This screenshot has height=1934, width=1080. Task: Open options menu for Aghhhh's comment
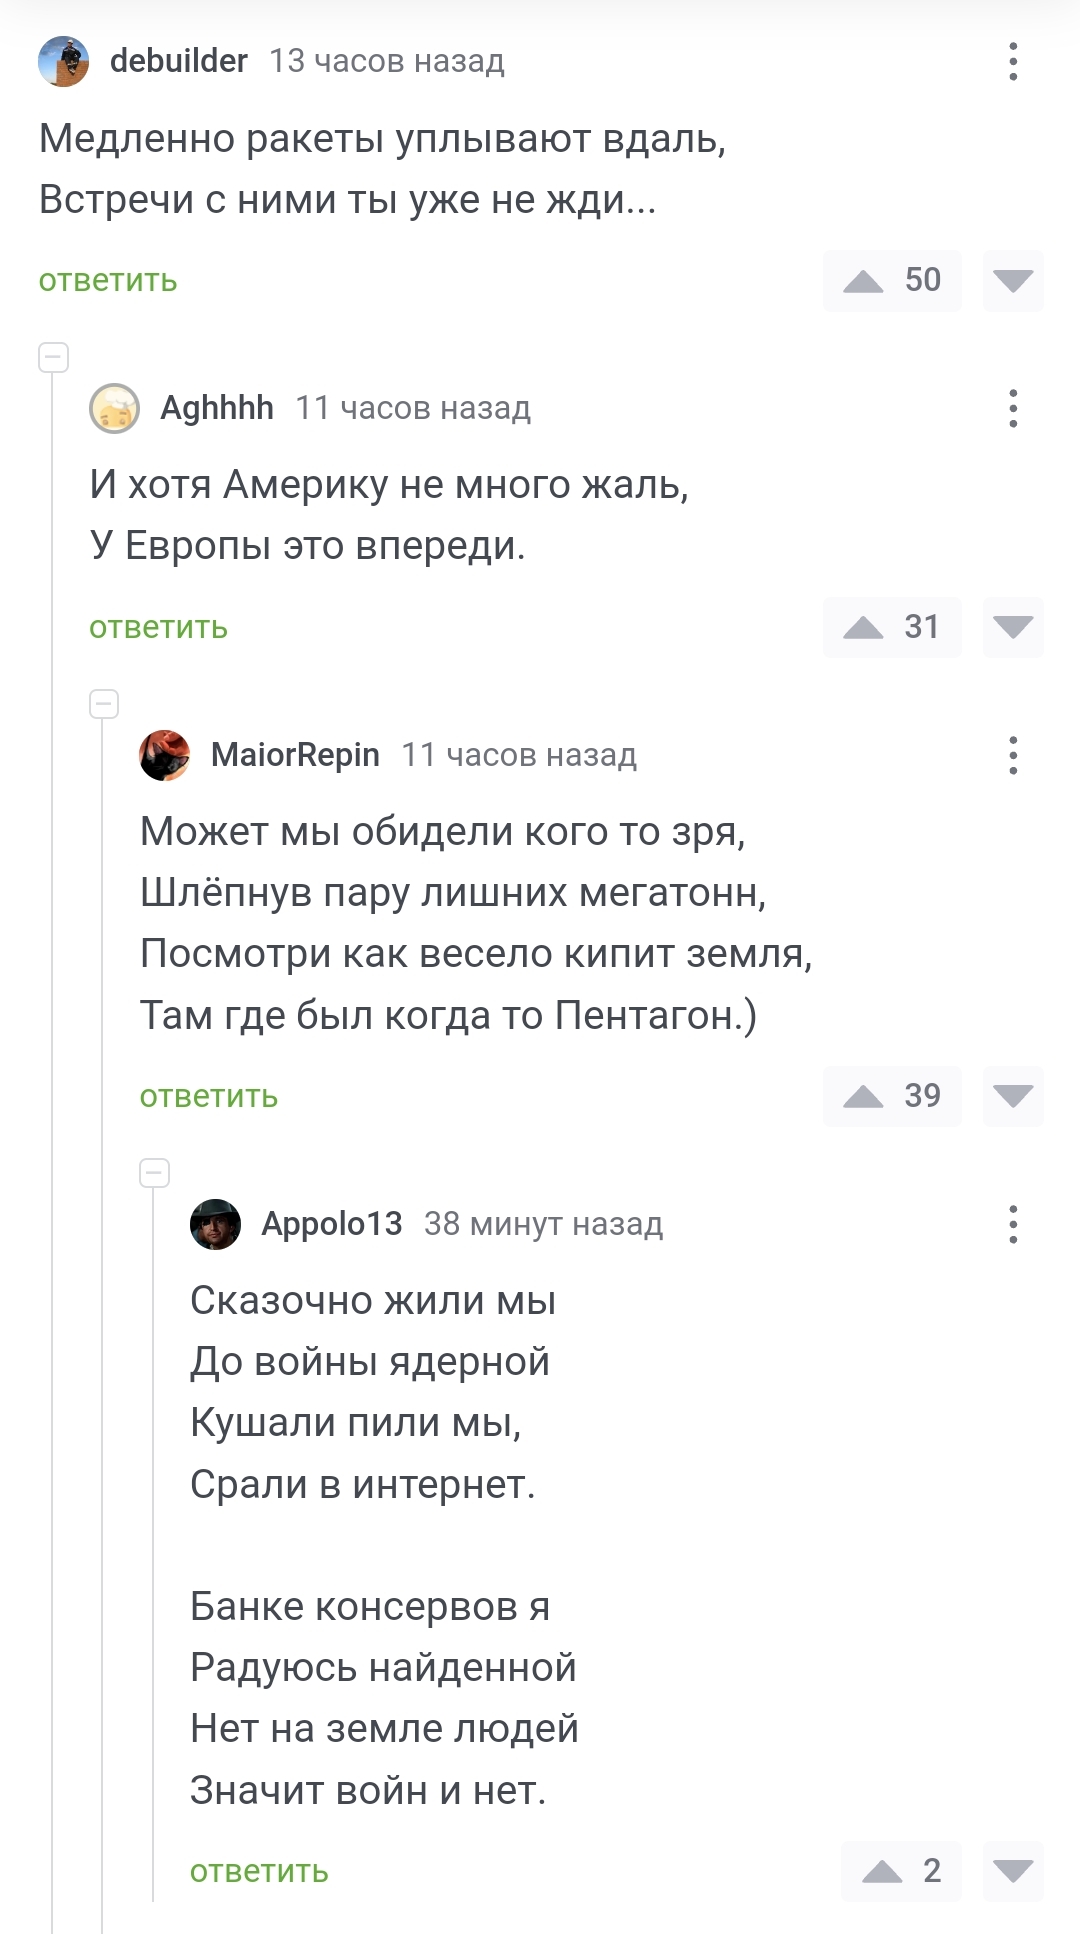coord(1013,408)
